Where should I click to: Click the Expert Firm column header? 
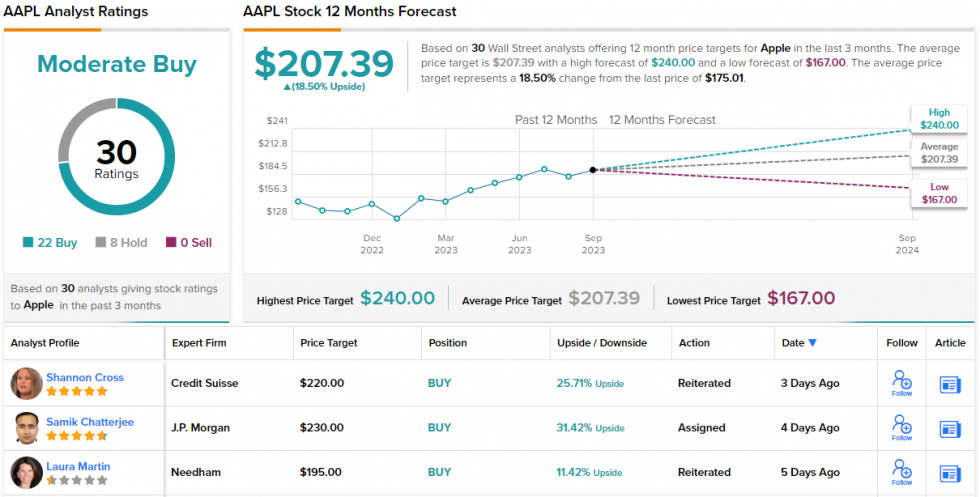click(199, 343)
